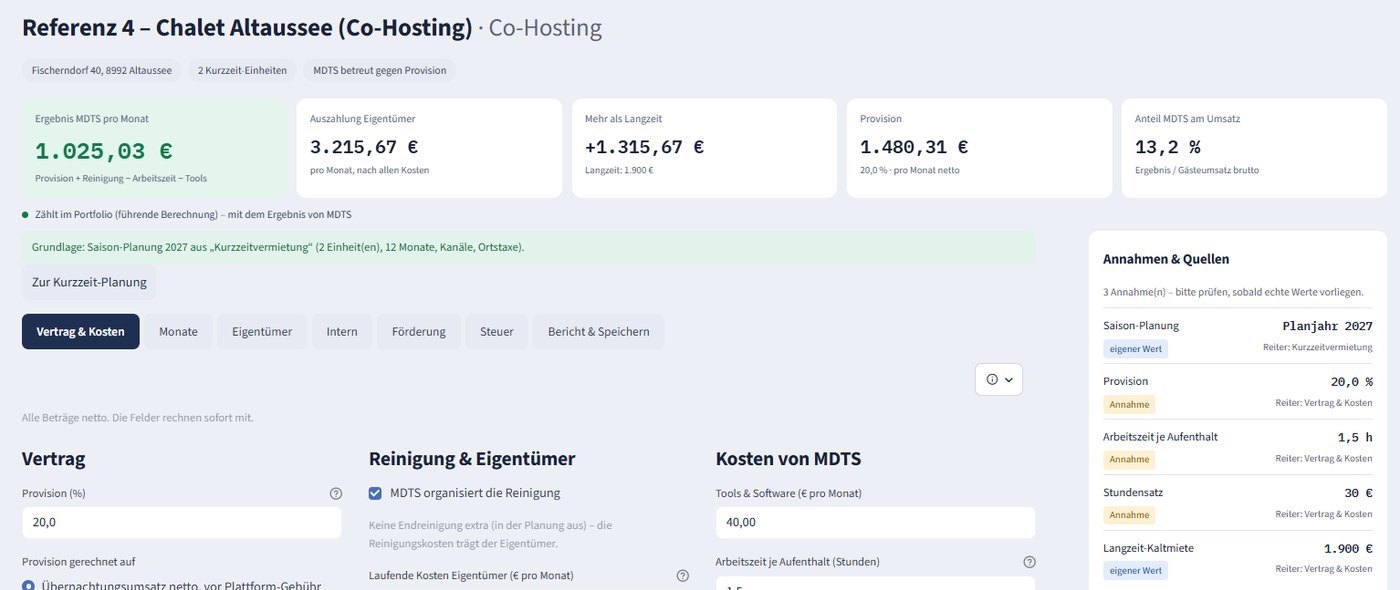Click the Provision (%) input field

182,522
